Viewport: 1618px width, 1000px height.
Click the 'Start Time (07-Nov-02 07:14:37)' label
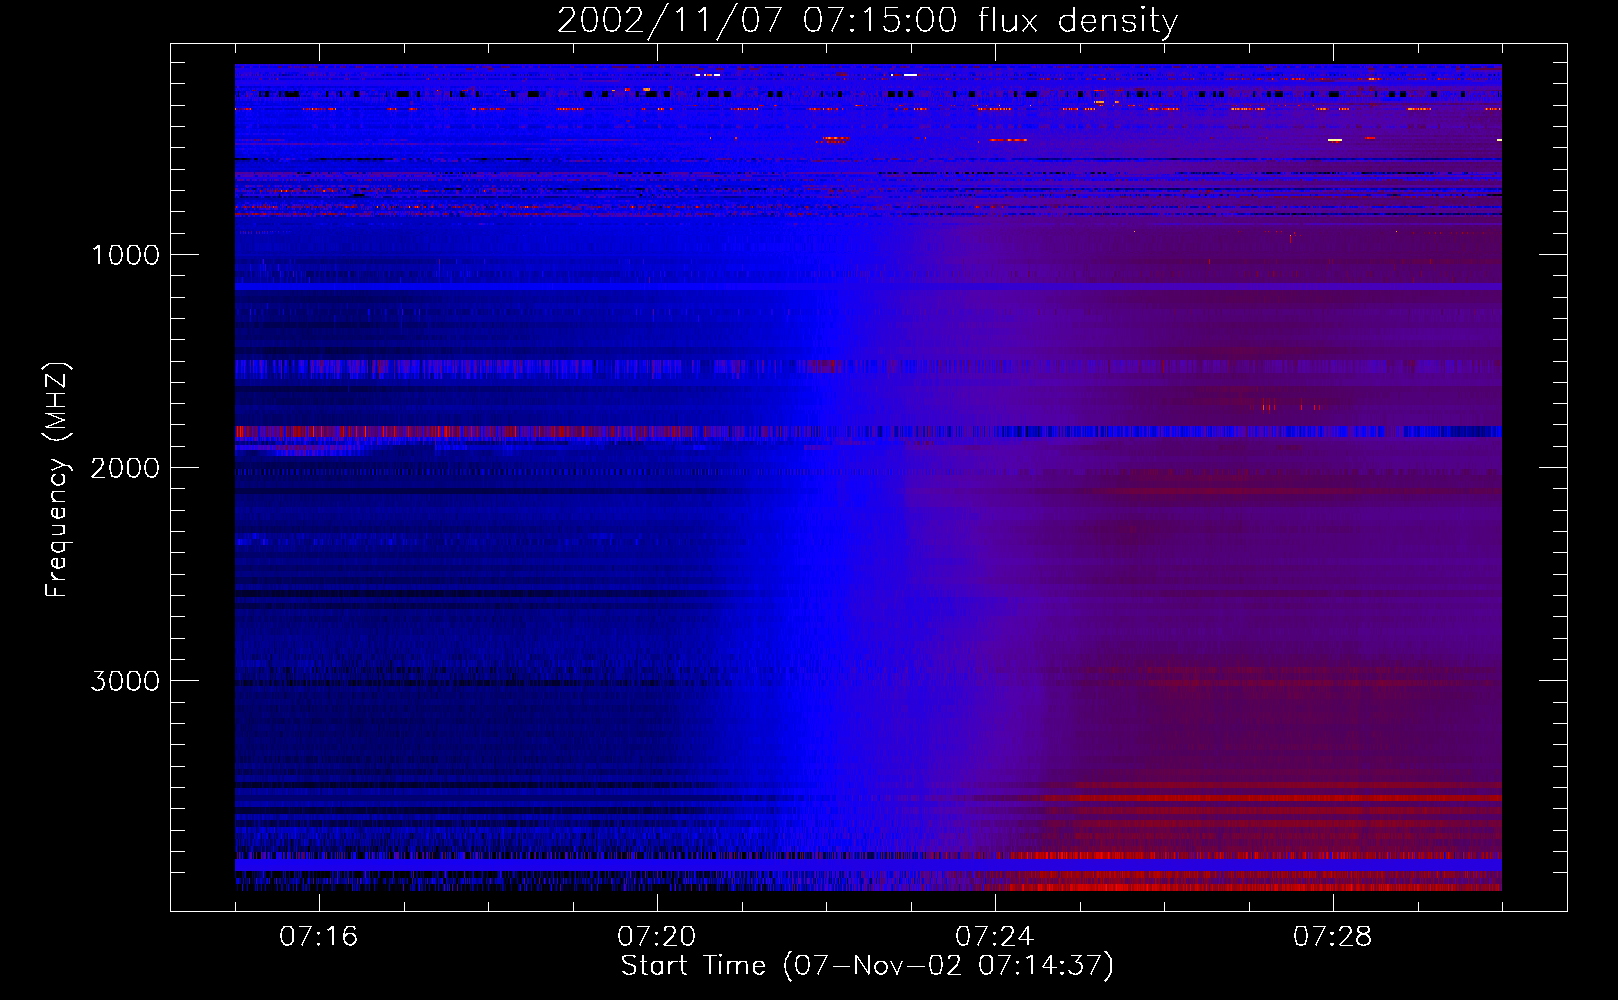867,965
